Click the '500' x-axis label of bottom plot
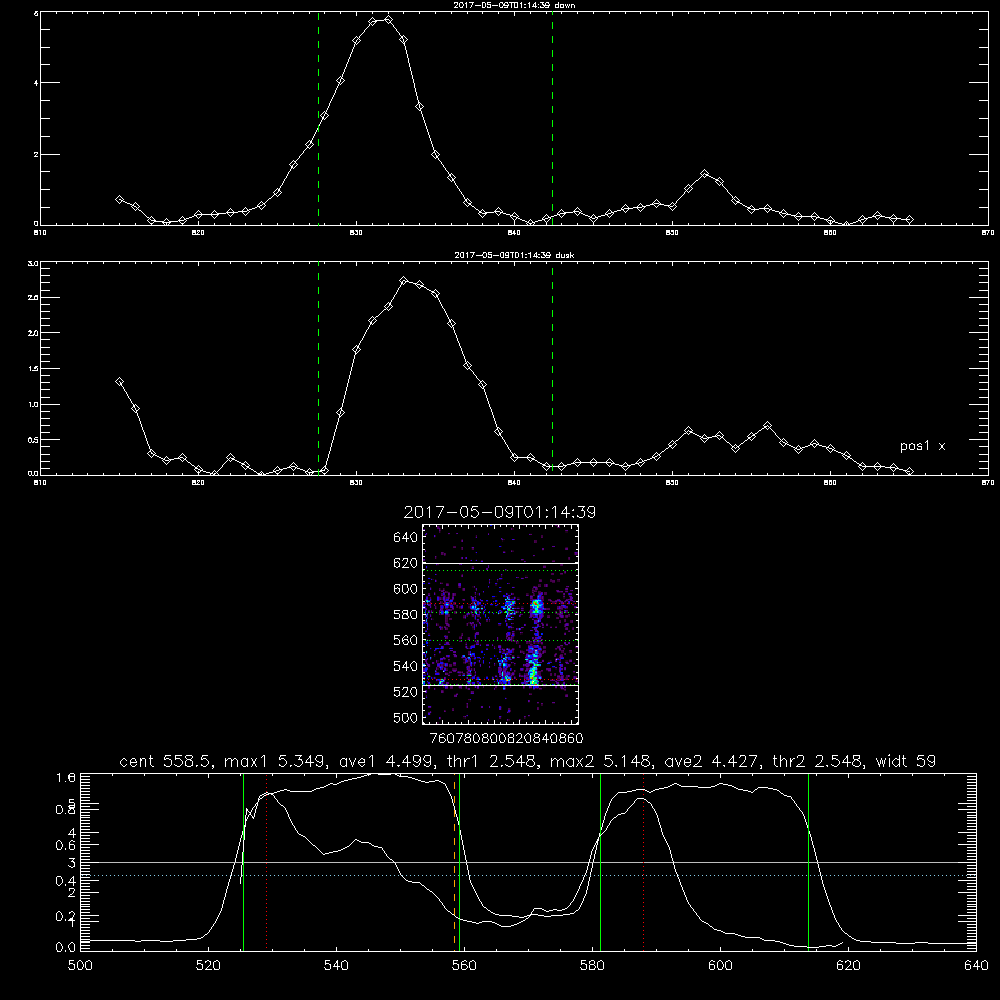The height and width of the screenshot is (1000, 1000). (80, 966)
